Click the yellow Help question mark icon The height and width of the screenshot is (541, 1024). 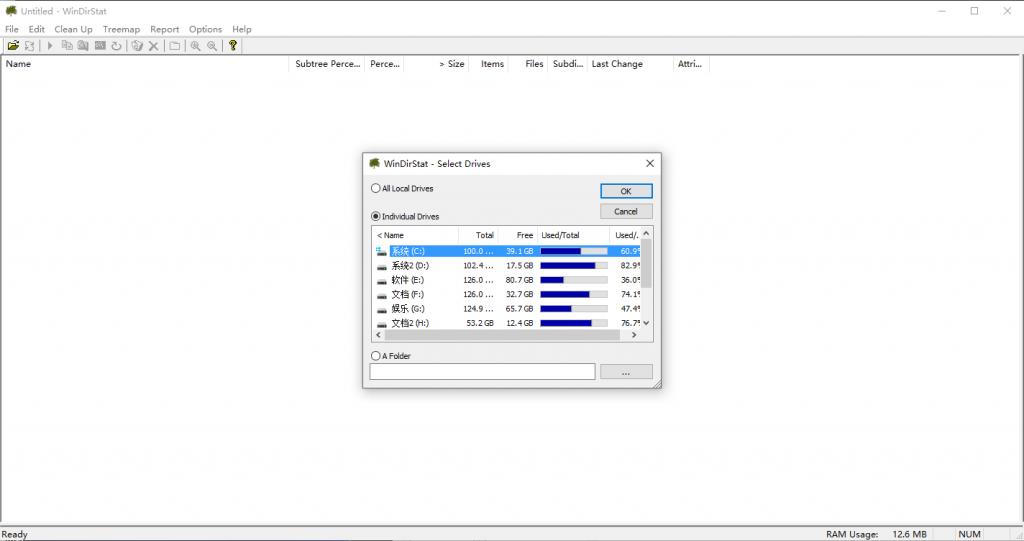[x=232, y=46]
